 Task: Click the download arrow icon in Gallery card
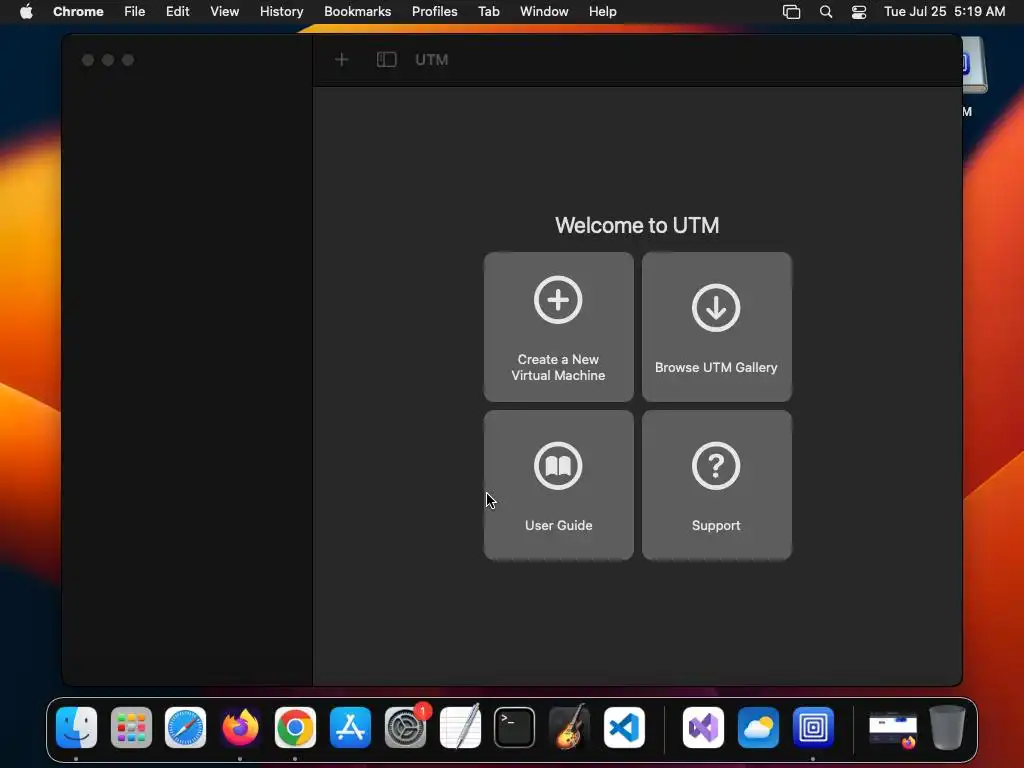coord(716,308)
